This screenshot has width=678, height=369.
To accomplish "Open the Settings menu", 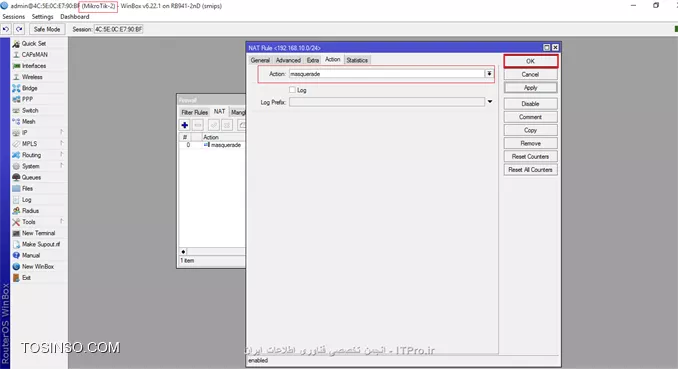I will (42, 16).
